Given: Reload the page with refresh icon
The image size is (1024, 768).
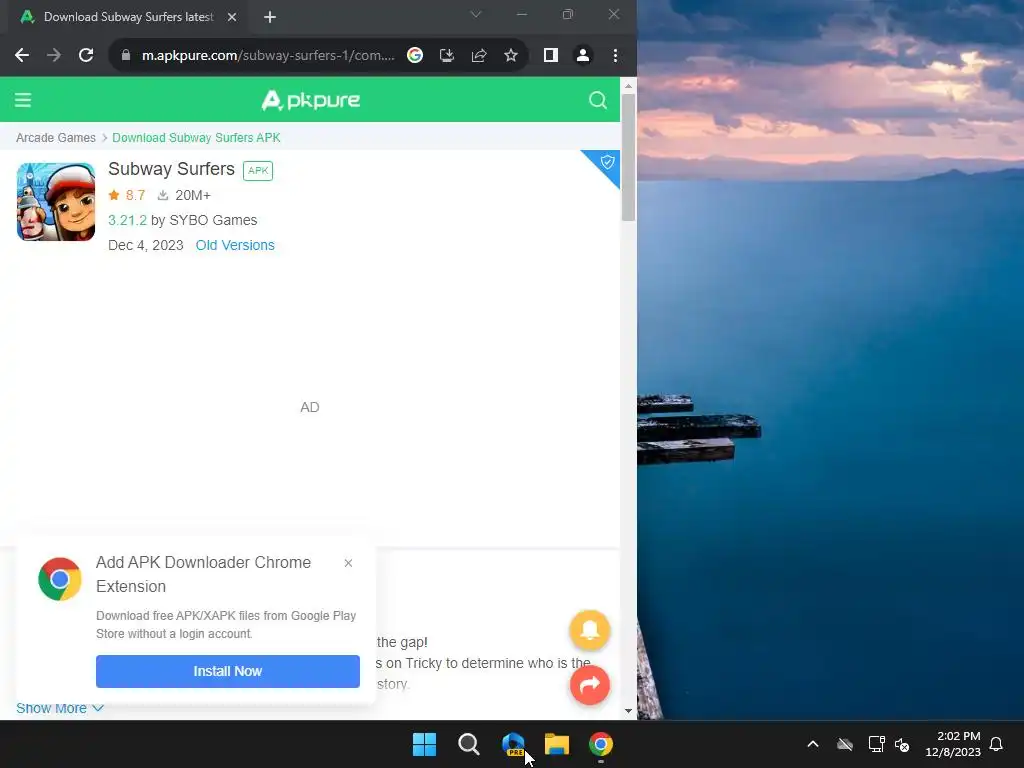Looking at the screenshot, I should [x=86, y=56].
